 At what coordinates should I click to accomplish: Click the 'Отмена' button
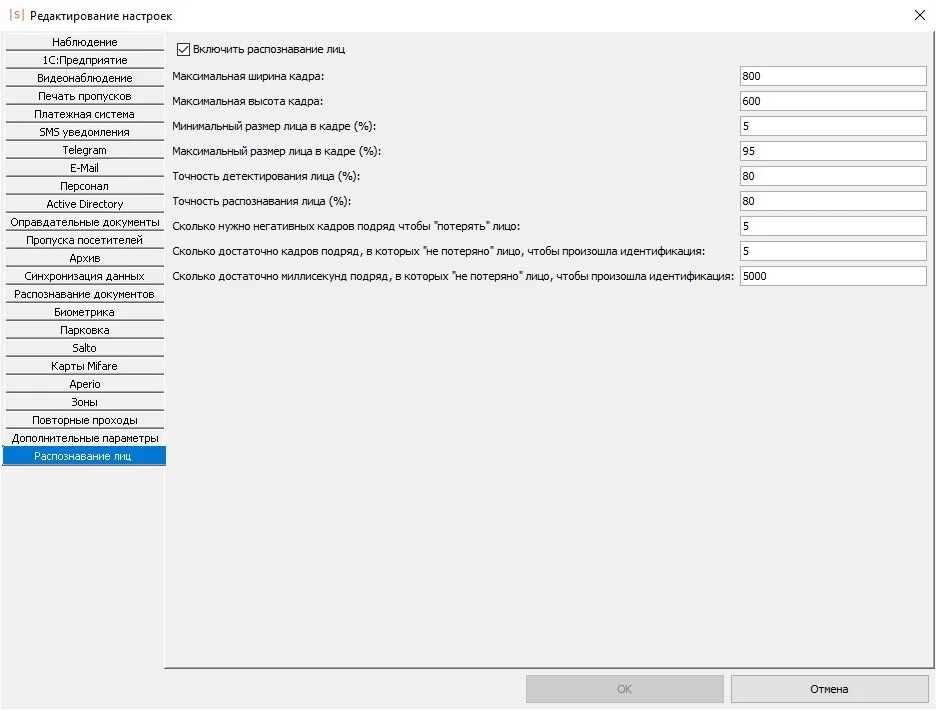tap(829, 689)
